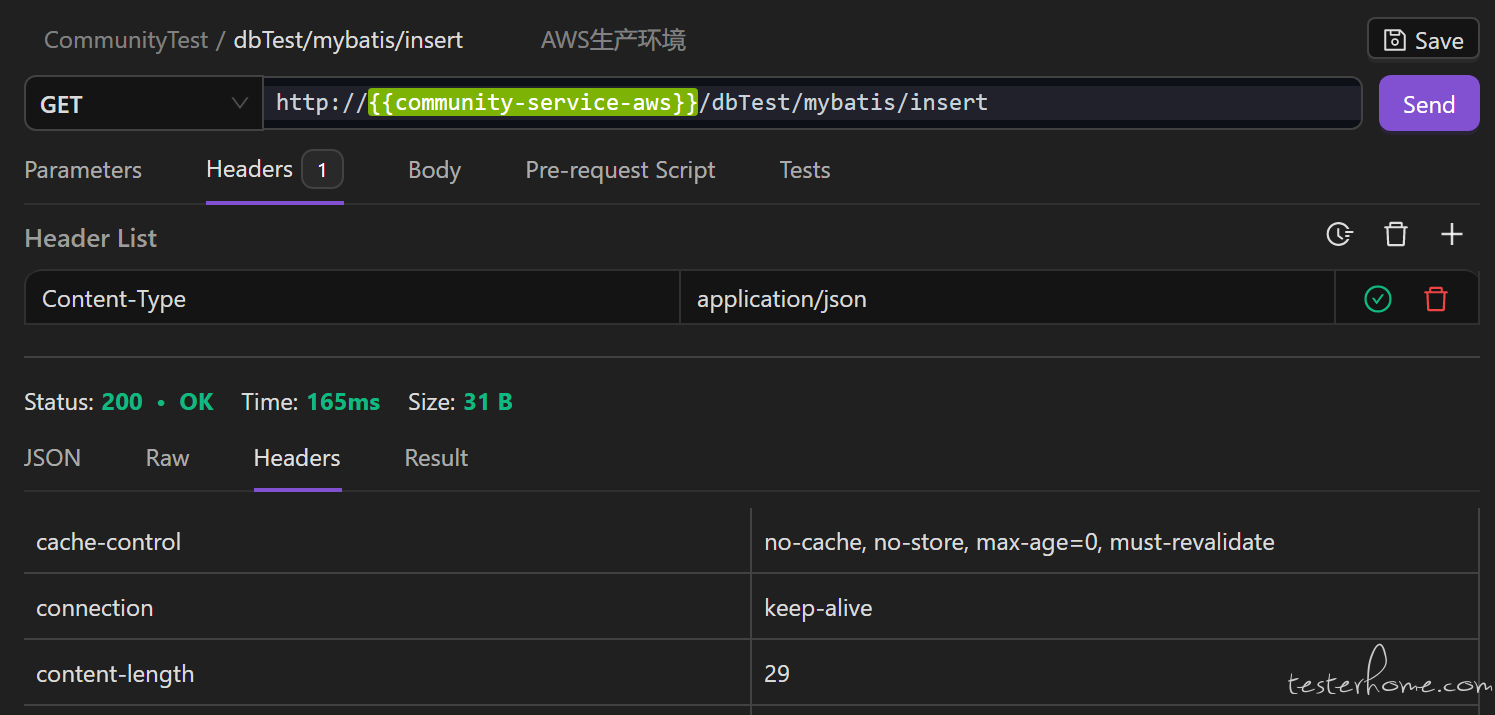Clear all headers with trash icon

(1395, 235)
